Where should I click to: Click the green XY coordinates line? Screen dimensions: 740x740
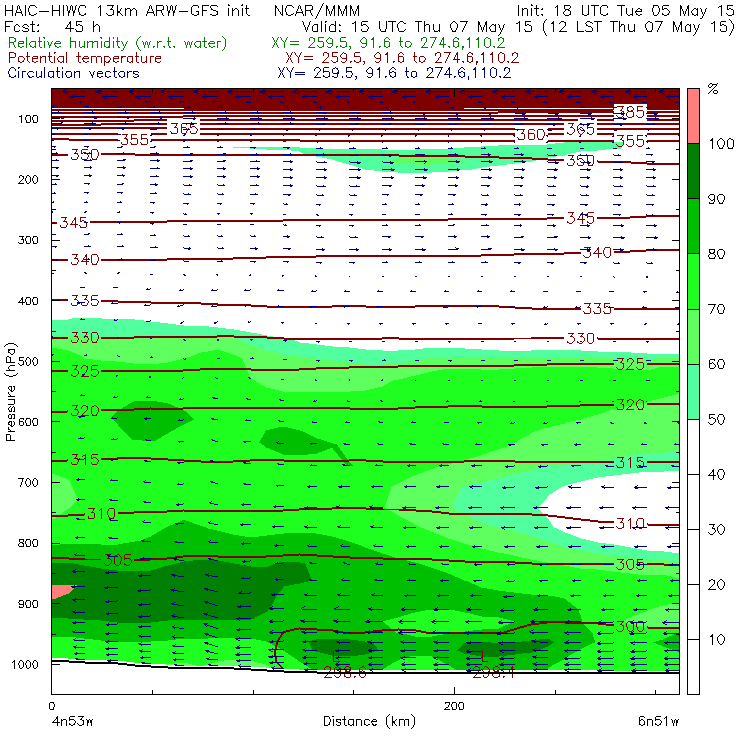388,43
